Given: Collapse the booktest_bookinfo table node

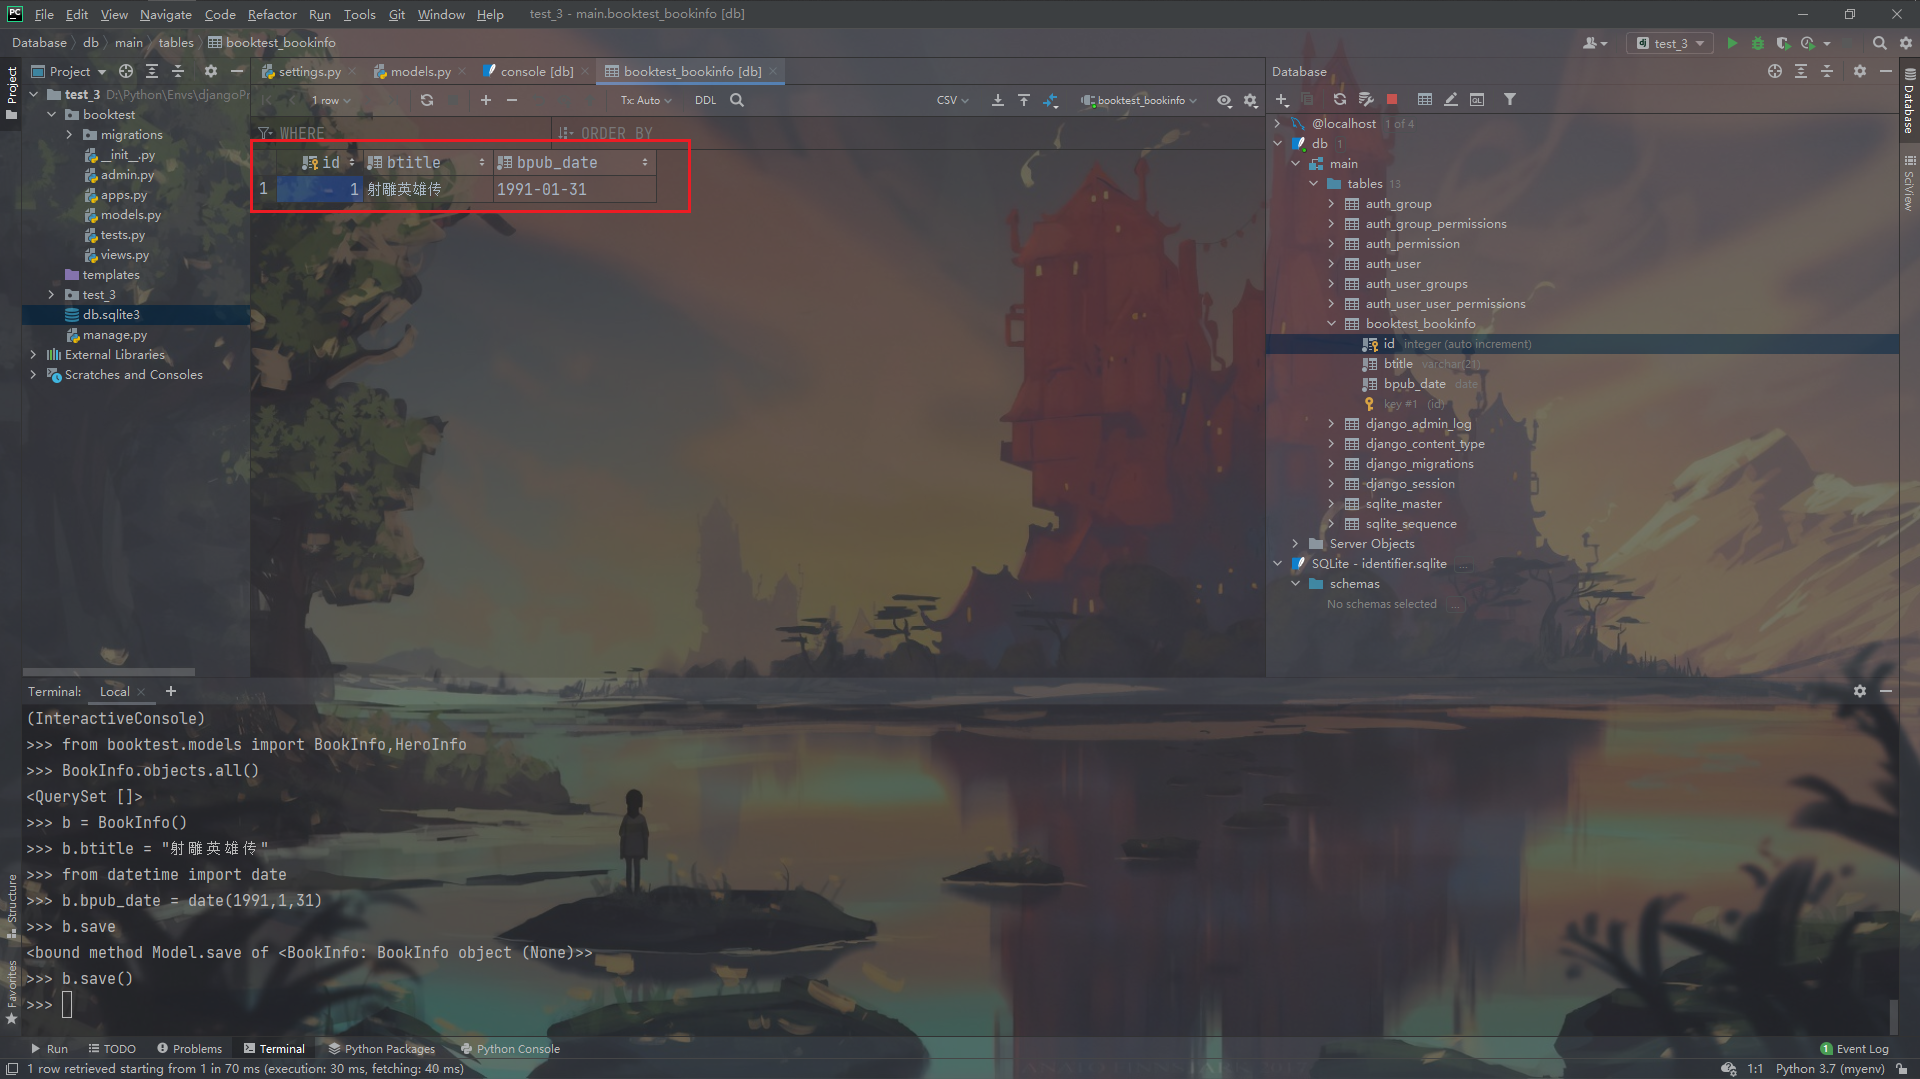Looking at the screenshot, I should [x=1331, y=324].
